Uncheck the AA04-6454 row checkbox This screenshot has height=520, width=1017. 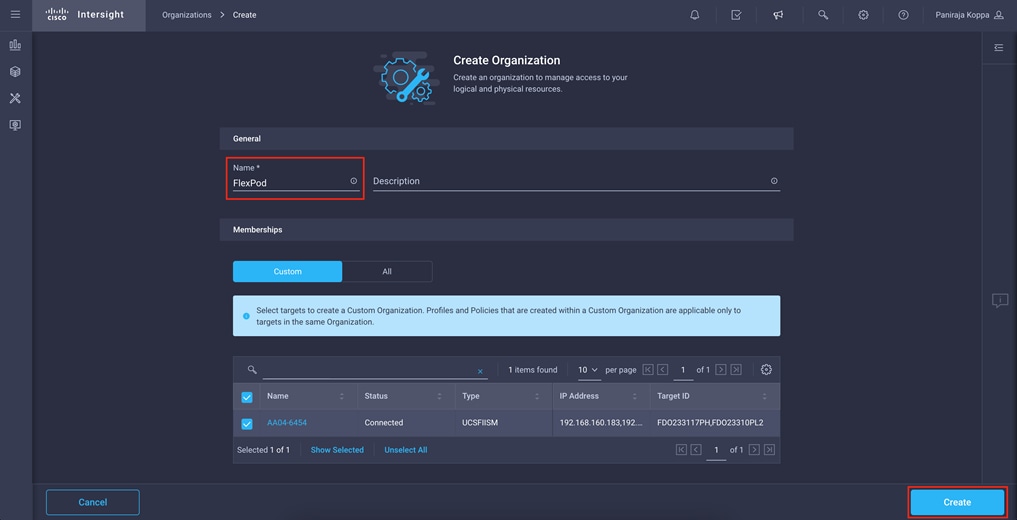(246, 423)
